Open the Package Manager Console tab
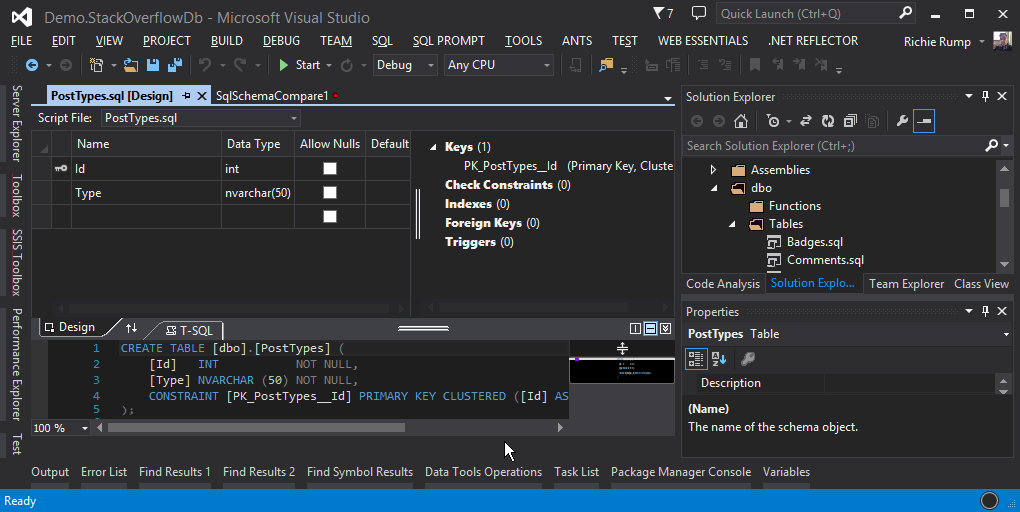 click(x=681, y=472)
